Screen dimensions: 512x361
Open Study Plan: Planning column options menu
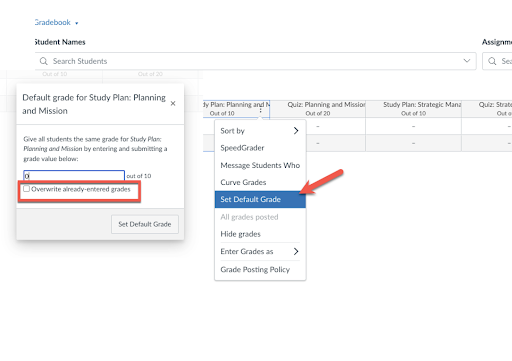[x=260, y=110]
